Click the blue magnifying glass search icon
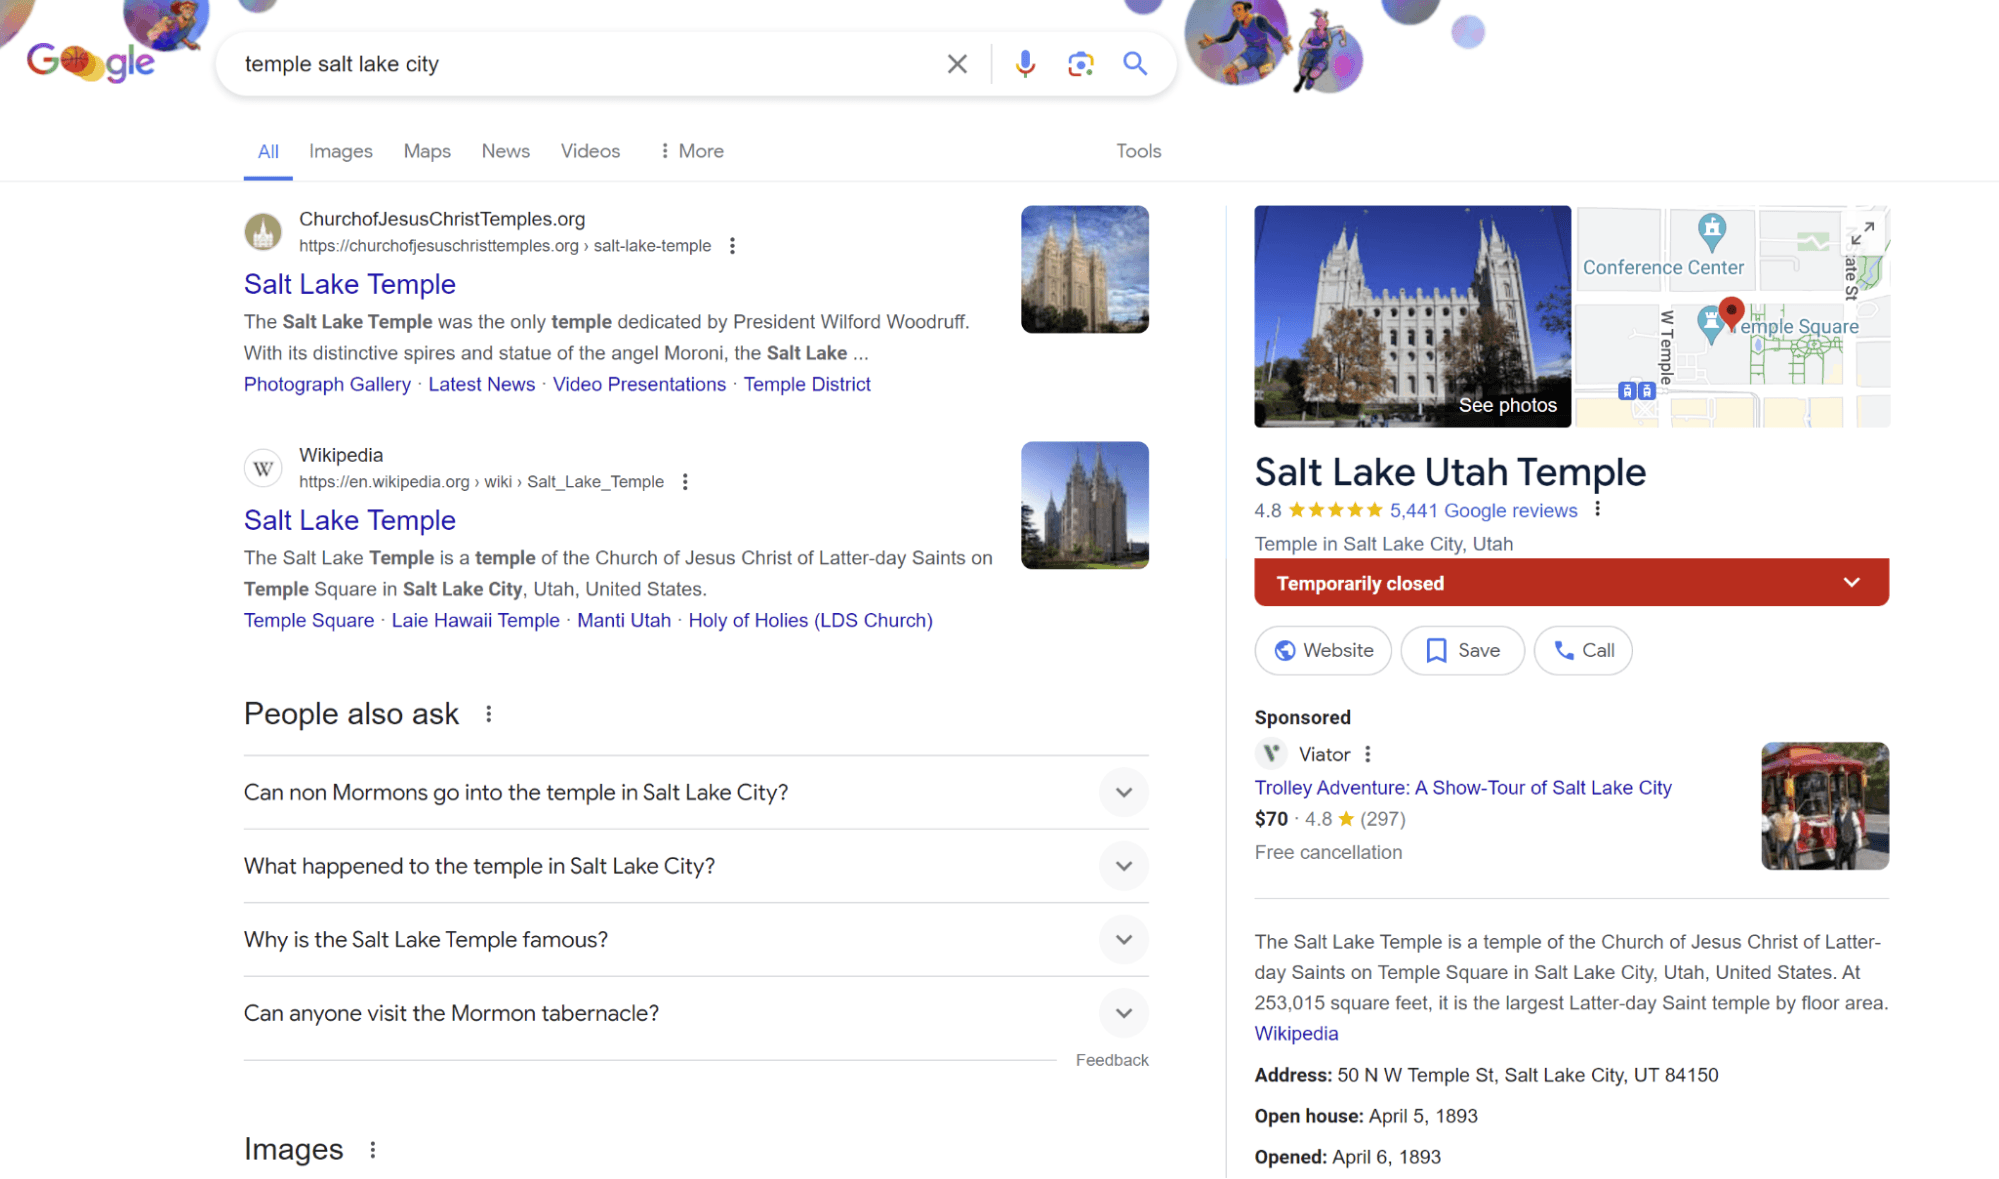The height and width of the screenshot is (1179, 1999). (1134, 64)
